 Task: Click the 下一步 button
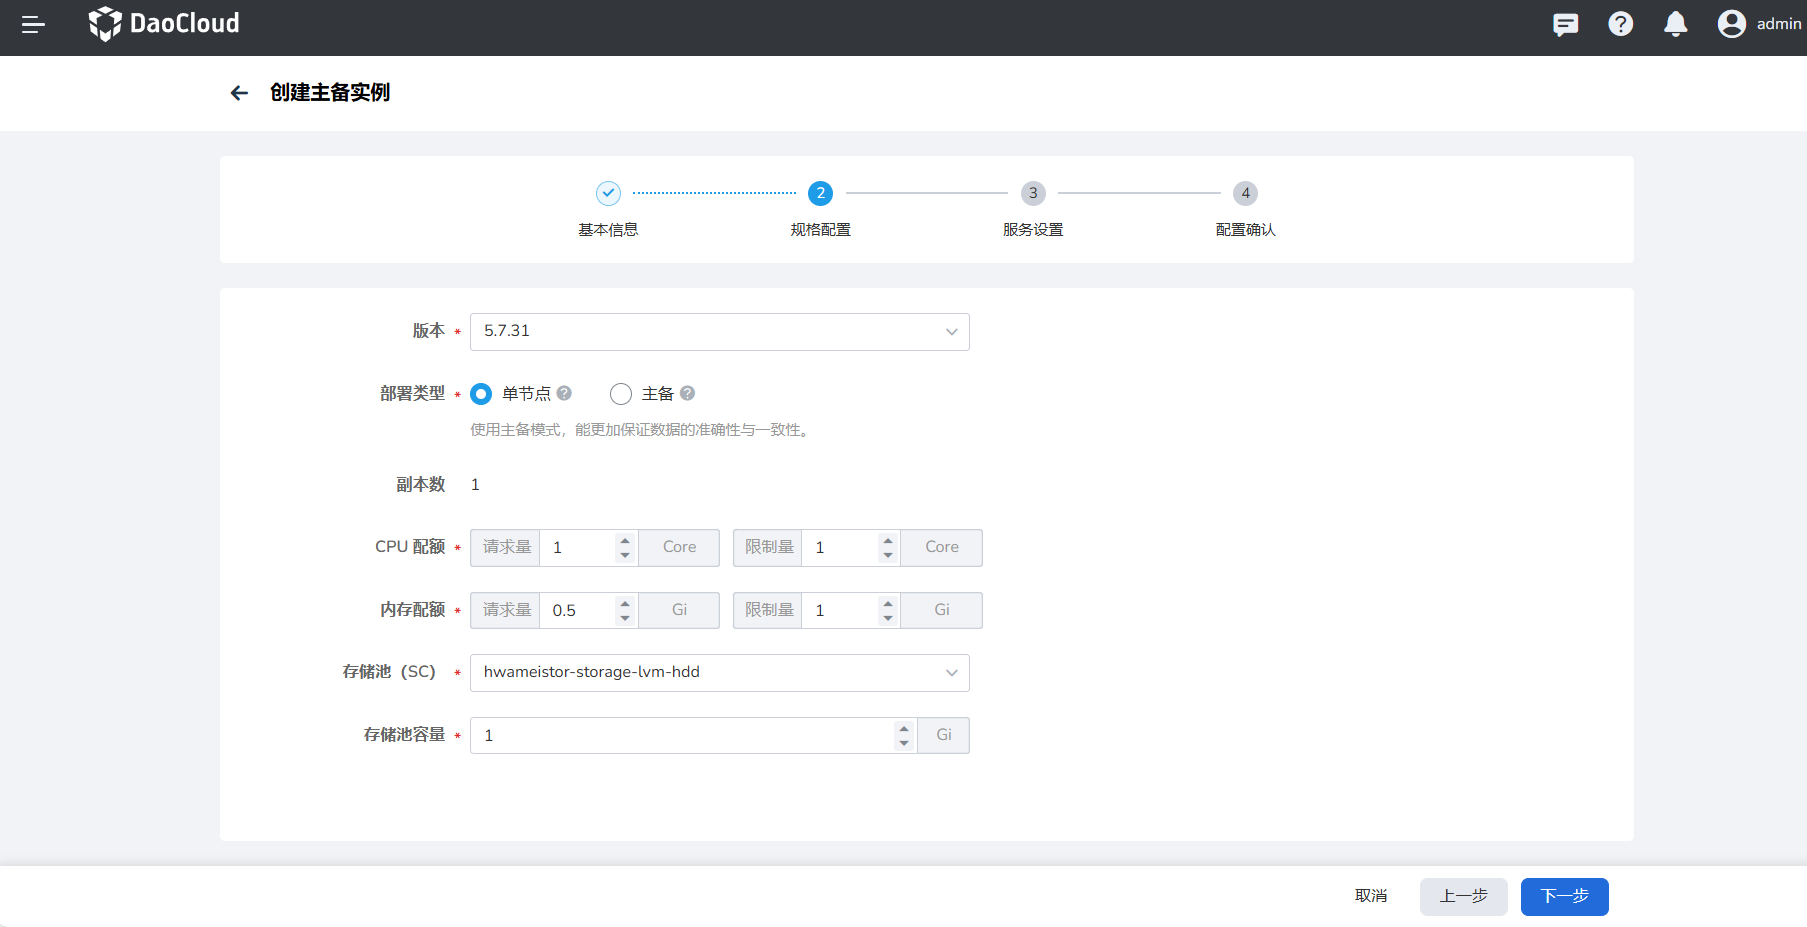[1564, 896]
